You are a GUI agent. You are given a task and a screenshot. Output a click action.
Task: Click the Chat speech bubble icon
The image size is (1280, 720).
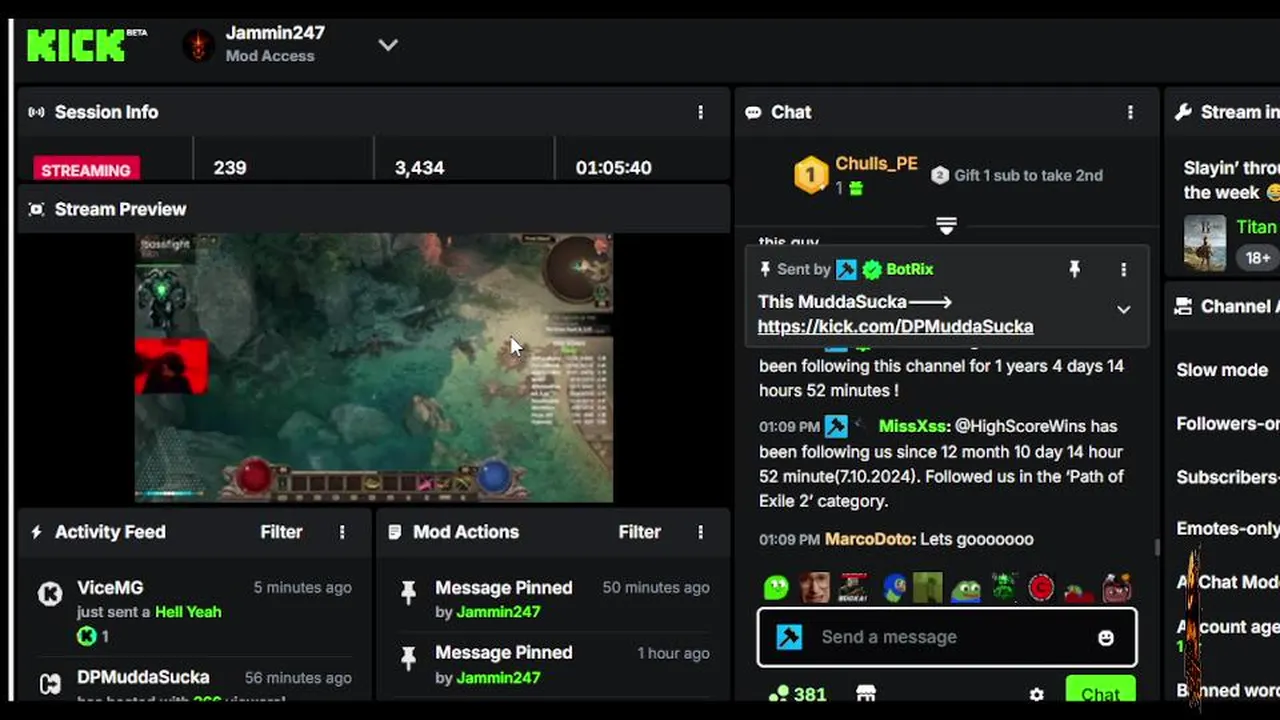[753, 112]
